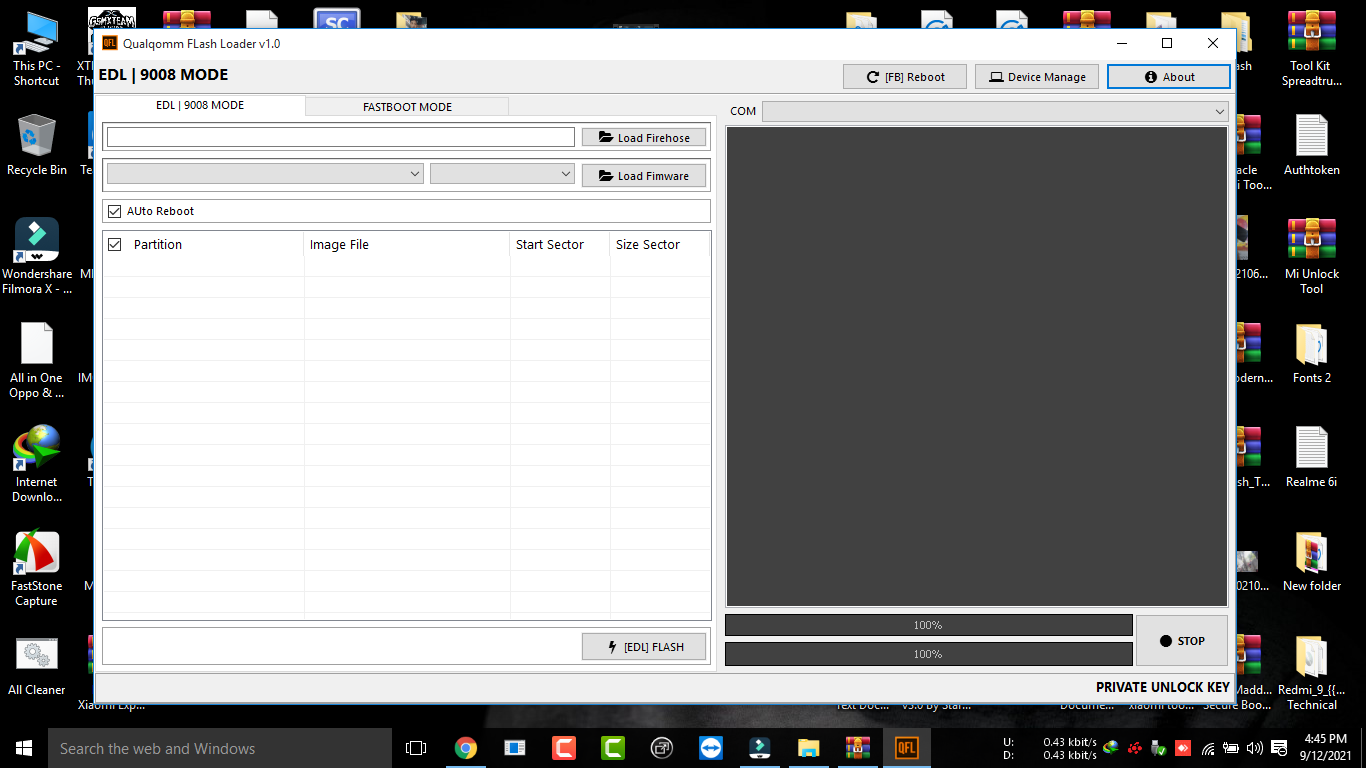Image resolution: width=1366 pixels, height=768 pixels.
Task: Select the Authtoken file on the desktop
Action: (1311, 145)
